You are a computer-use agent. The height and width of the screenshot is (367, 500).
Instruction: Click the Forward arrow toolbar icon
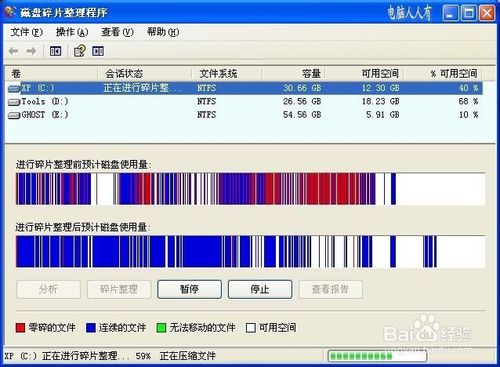click(31, 51)
